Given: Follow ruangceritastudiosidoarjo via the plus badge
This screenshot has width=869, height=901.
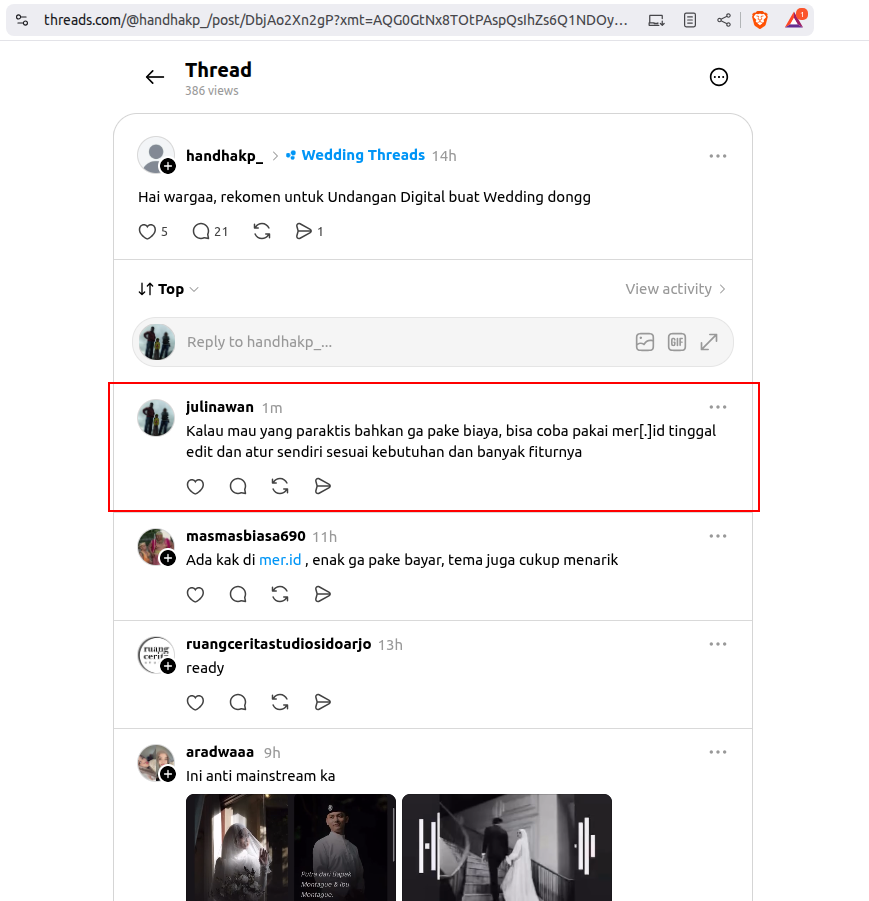Looking at the screenshot, I should [168, 666].
